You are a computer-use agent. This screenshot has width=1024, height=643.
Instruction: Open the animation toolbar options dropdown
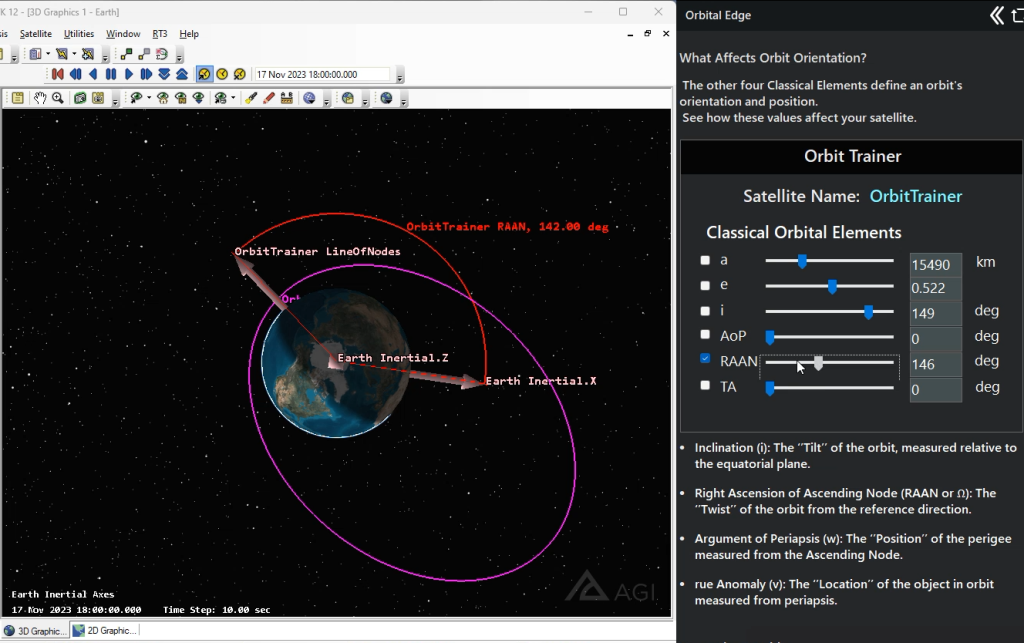(x=400, y=76)
